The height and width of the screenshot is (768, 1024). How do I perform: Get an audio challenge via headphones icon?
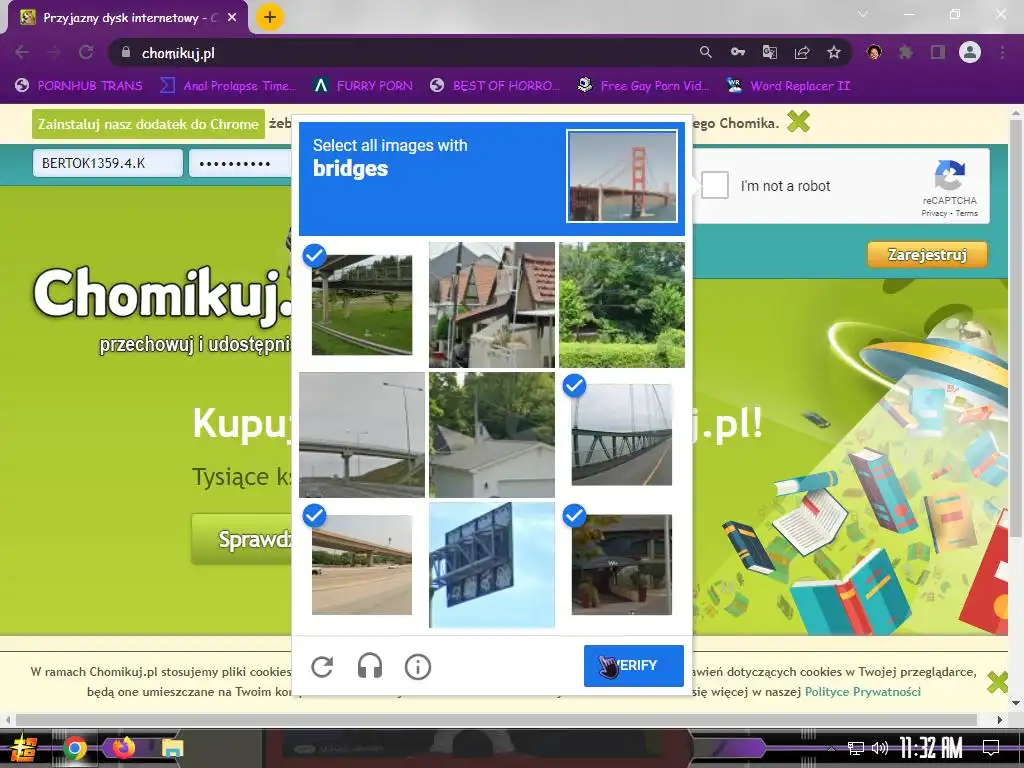tap(370, 667)
